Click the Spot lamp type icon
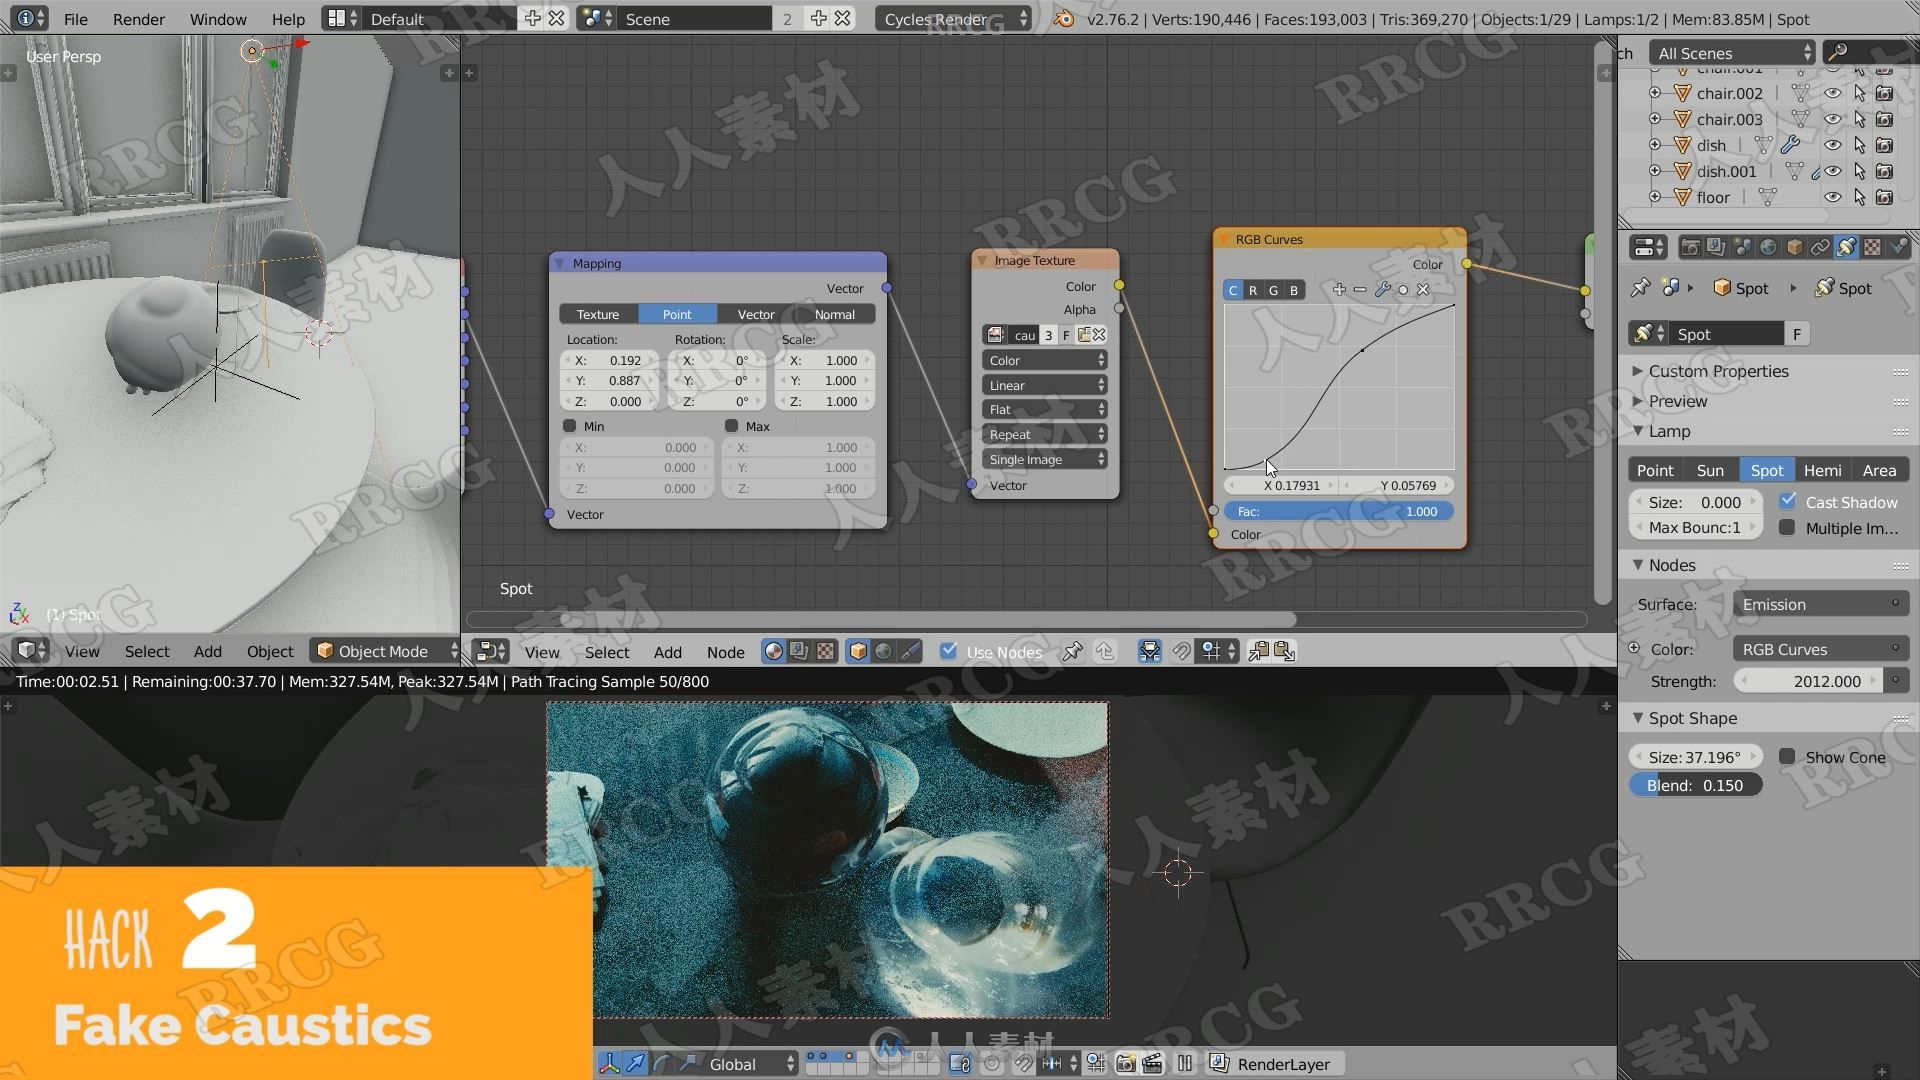The height and width of the screenshot is (1080, 1920). (x=1764, y=469)
